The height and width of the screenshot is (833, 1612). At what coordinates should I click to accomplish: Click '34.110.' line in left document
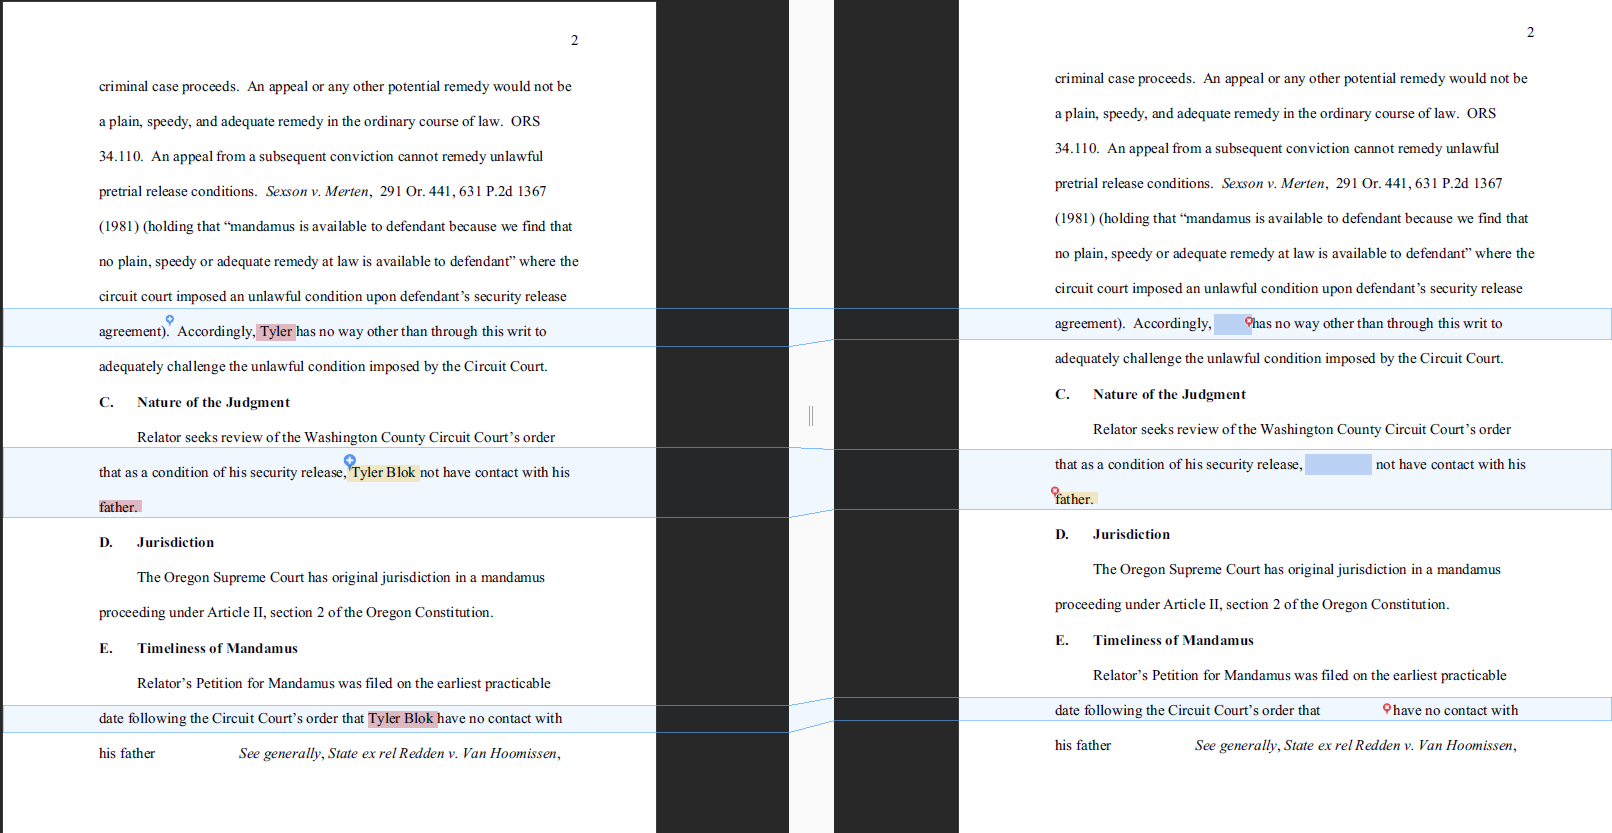(321, 156)
